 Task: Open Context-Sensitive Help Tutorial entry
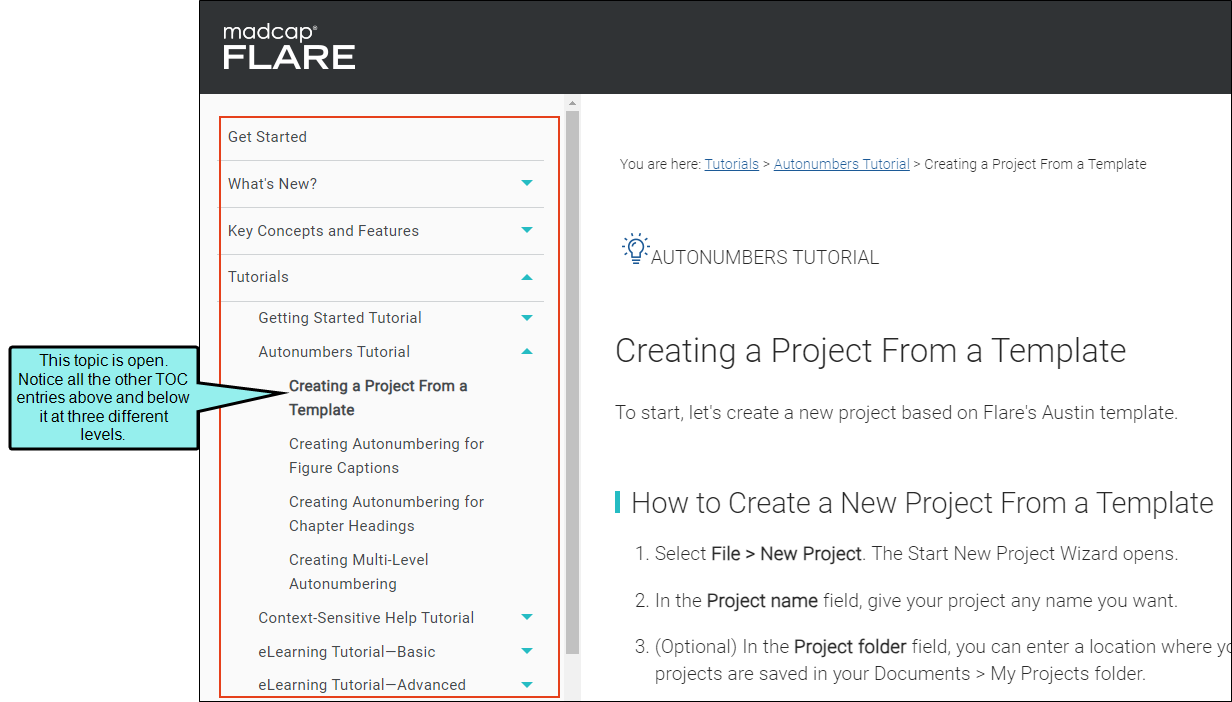coord(366,618)
